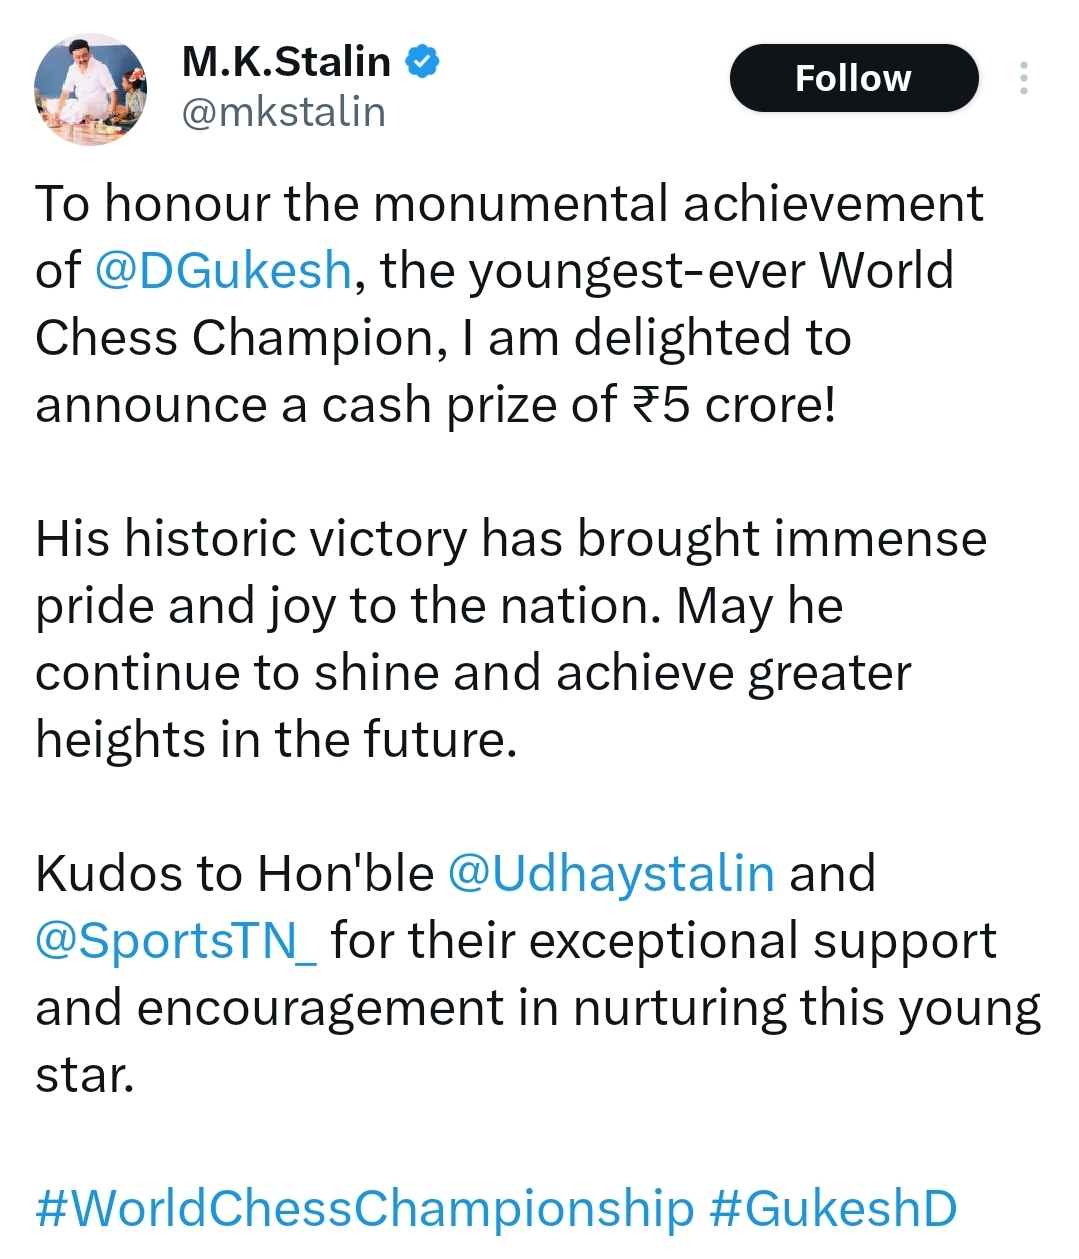Click the 'Kudos to Hon'ble' text
Viewport: 1079px width, 1259px height.
click(234, 873)
